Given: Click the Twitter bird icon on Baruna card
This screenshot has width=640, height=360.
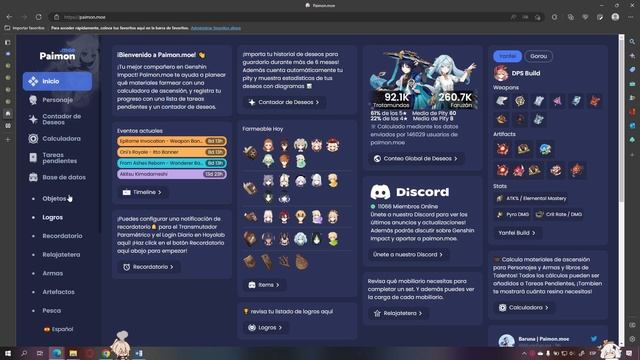Looking at the screenshot, I should [x=594, y=339].
